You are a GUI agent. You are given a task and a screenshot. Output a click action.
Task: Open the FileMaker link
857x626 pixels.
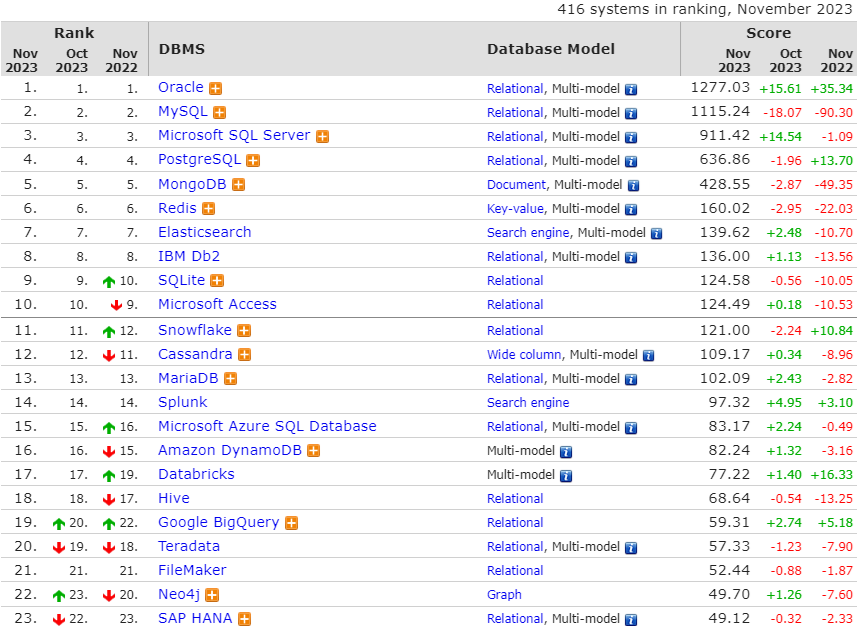tap(192, 571)
